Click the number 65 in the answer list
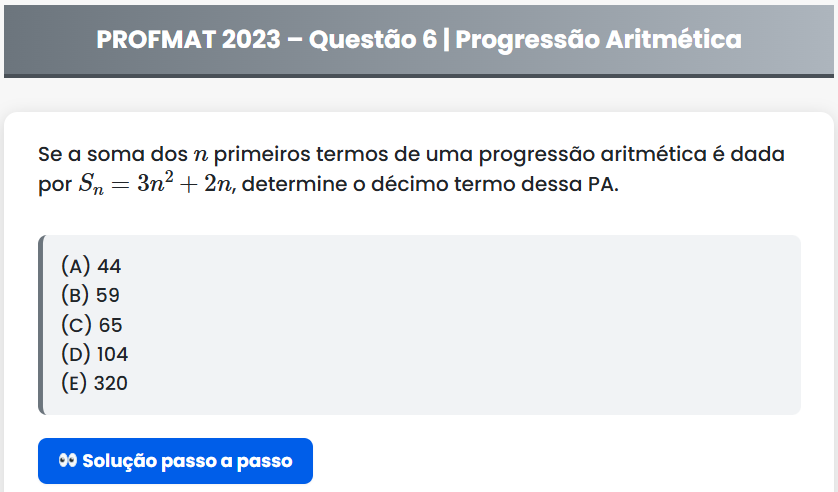 (110, 324)
